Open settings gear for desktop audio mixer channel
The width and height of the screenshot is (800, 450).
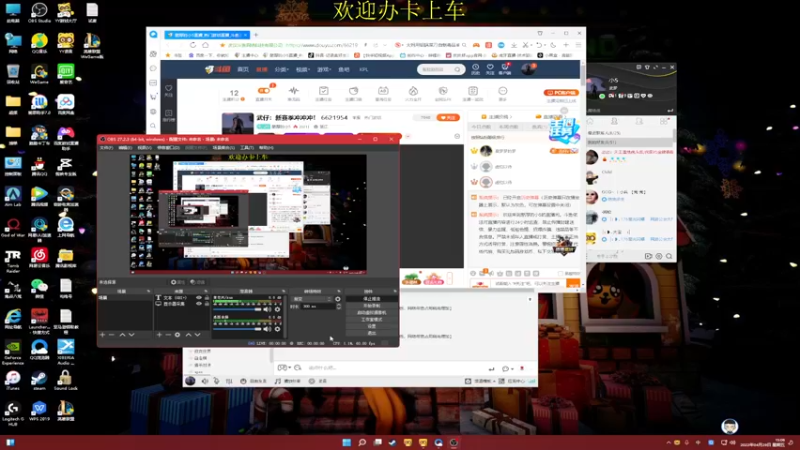278,309
